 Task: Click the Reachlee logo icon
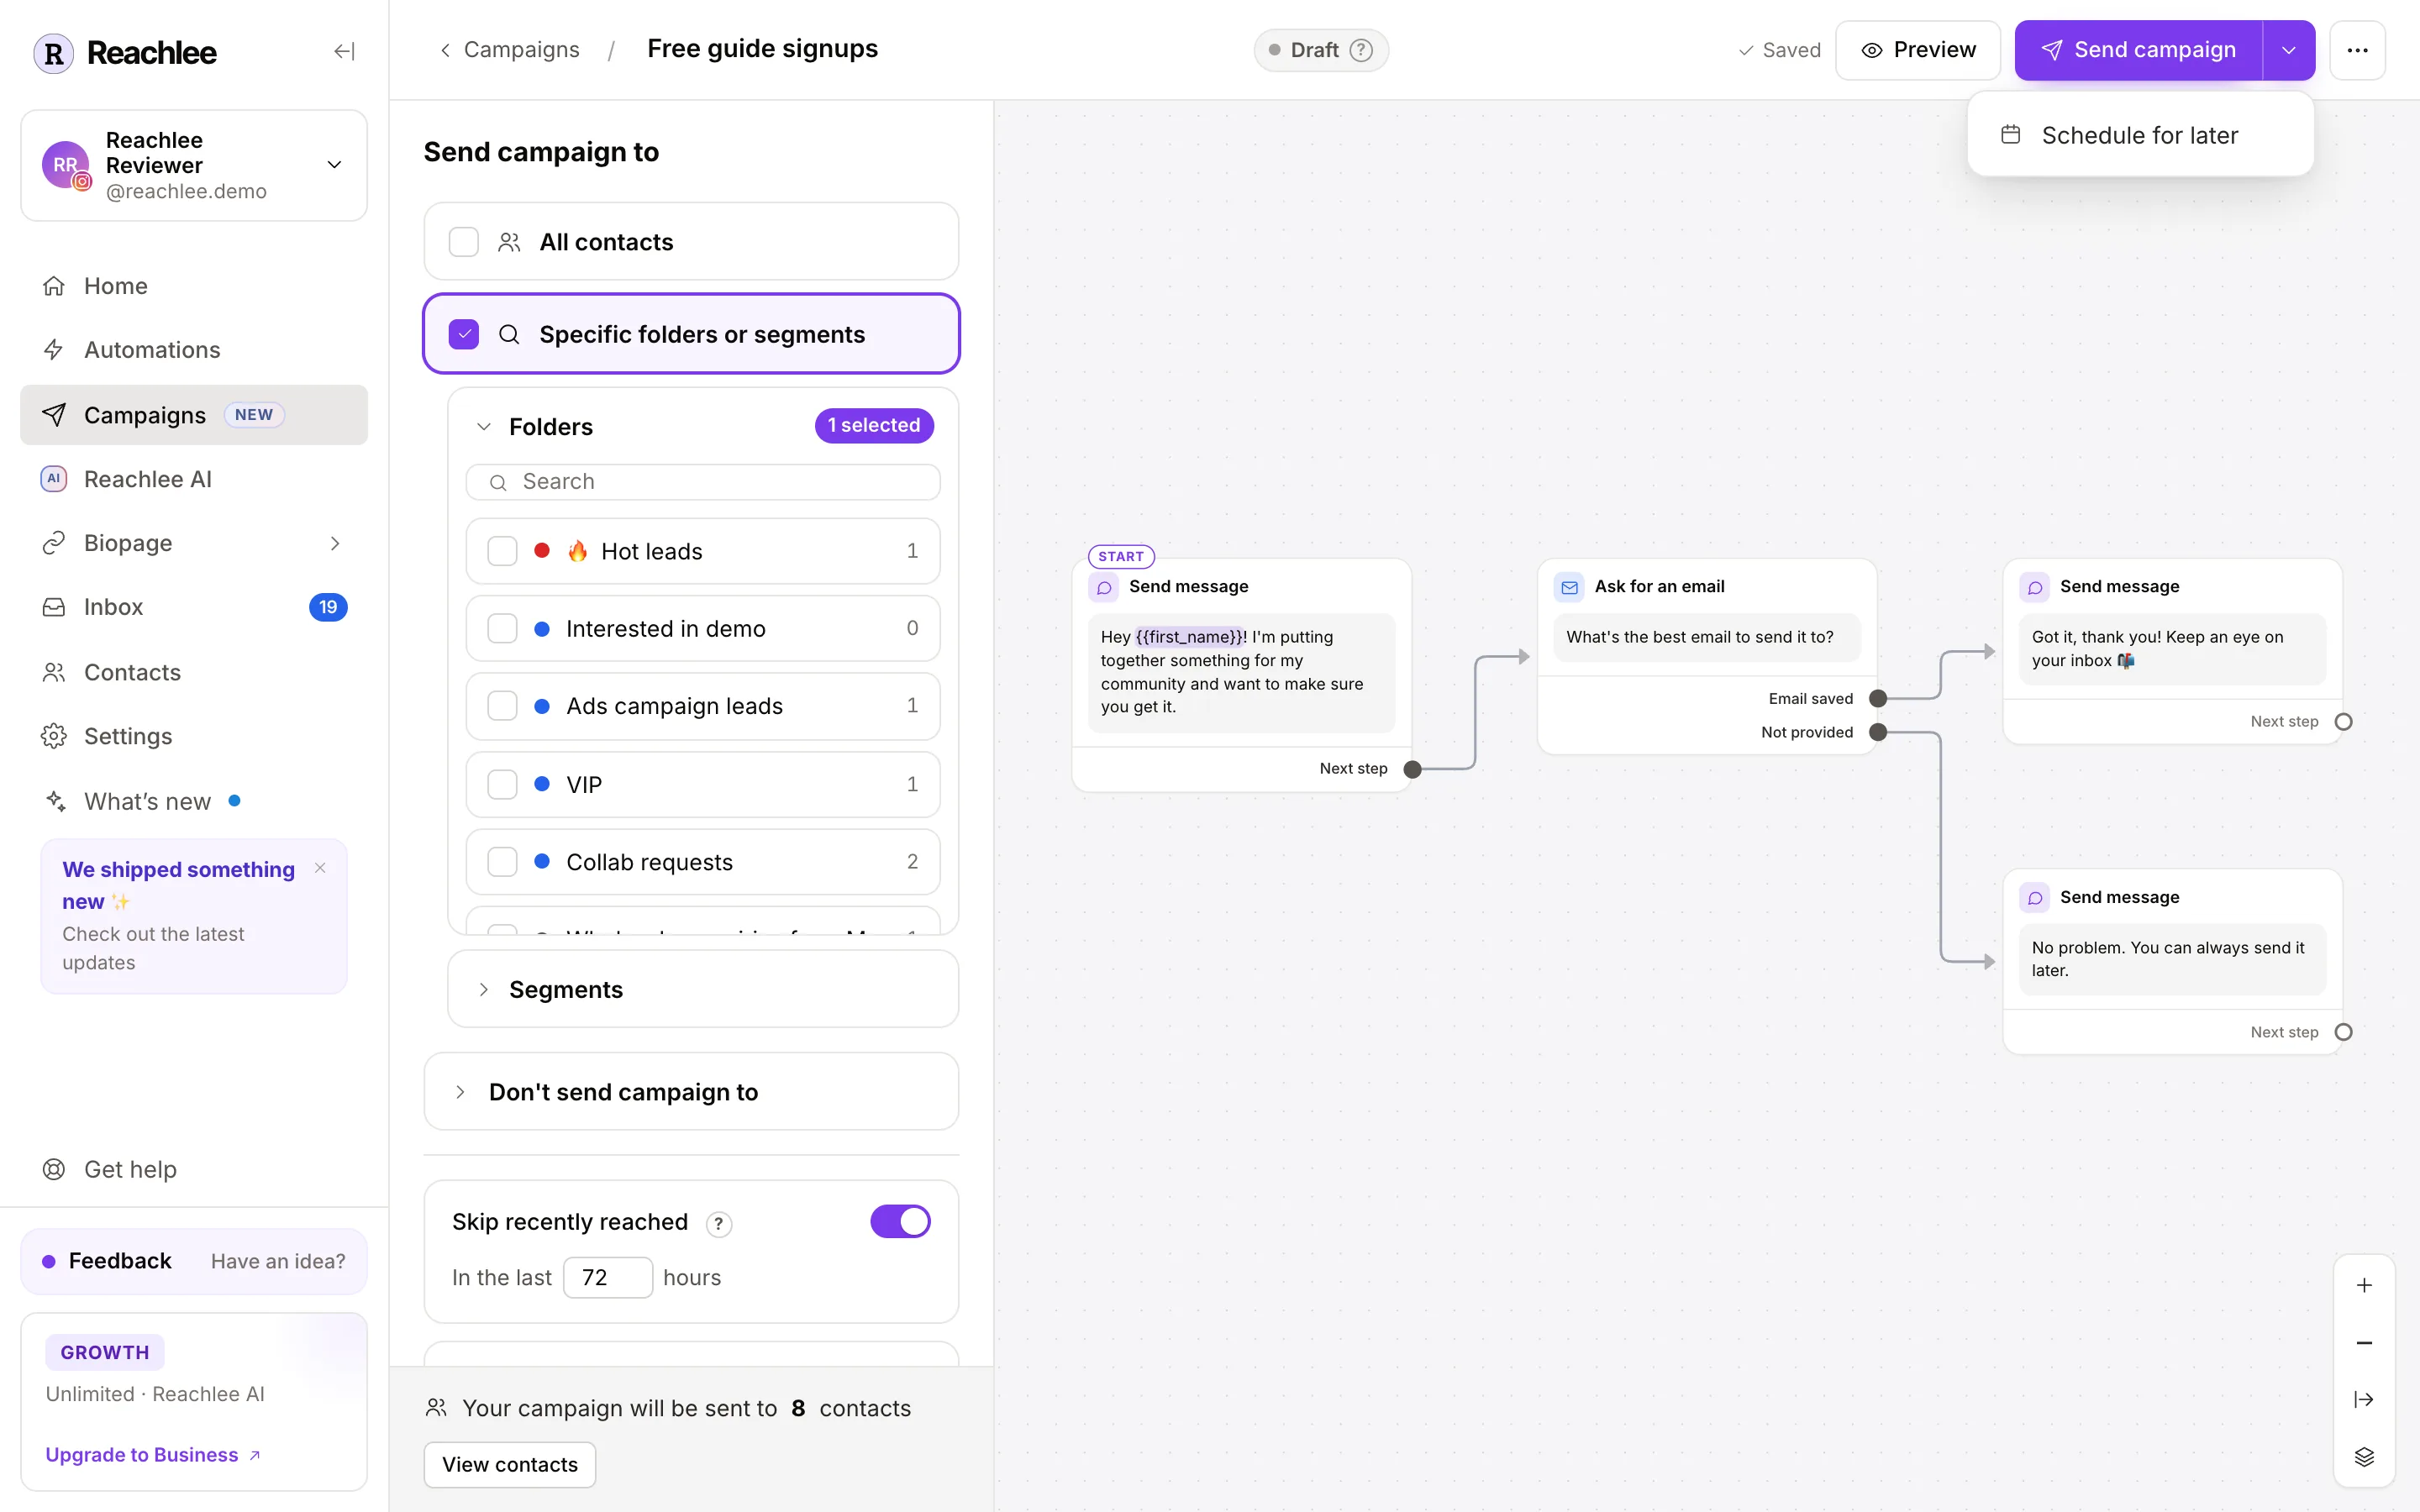pos(53,53)
